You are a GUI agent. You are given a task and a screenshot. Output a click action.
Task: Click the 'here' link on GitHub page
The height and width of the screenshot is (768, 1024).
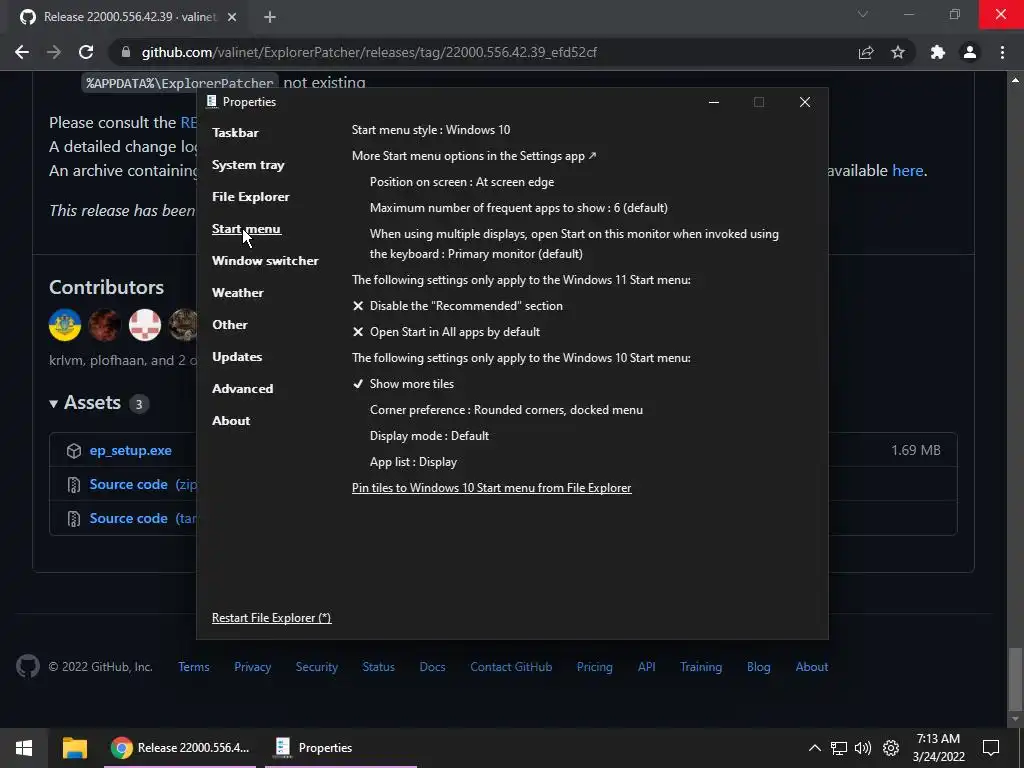tap(908, 170)
